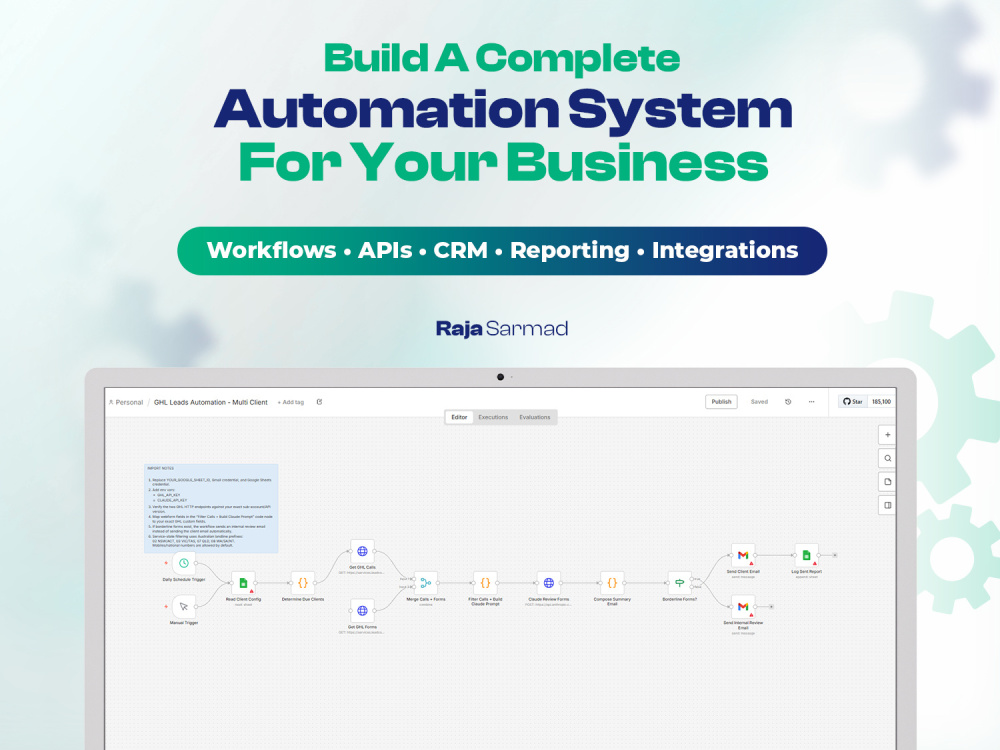1000x750 pixels.
Task: Select the Merge Calls + Forms node
Action: click(x=425, y=583)
